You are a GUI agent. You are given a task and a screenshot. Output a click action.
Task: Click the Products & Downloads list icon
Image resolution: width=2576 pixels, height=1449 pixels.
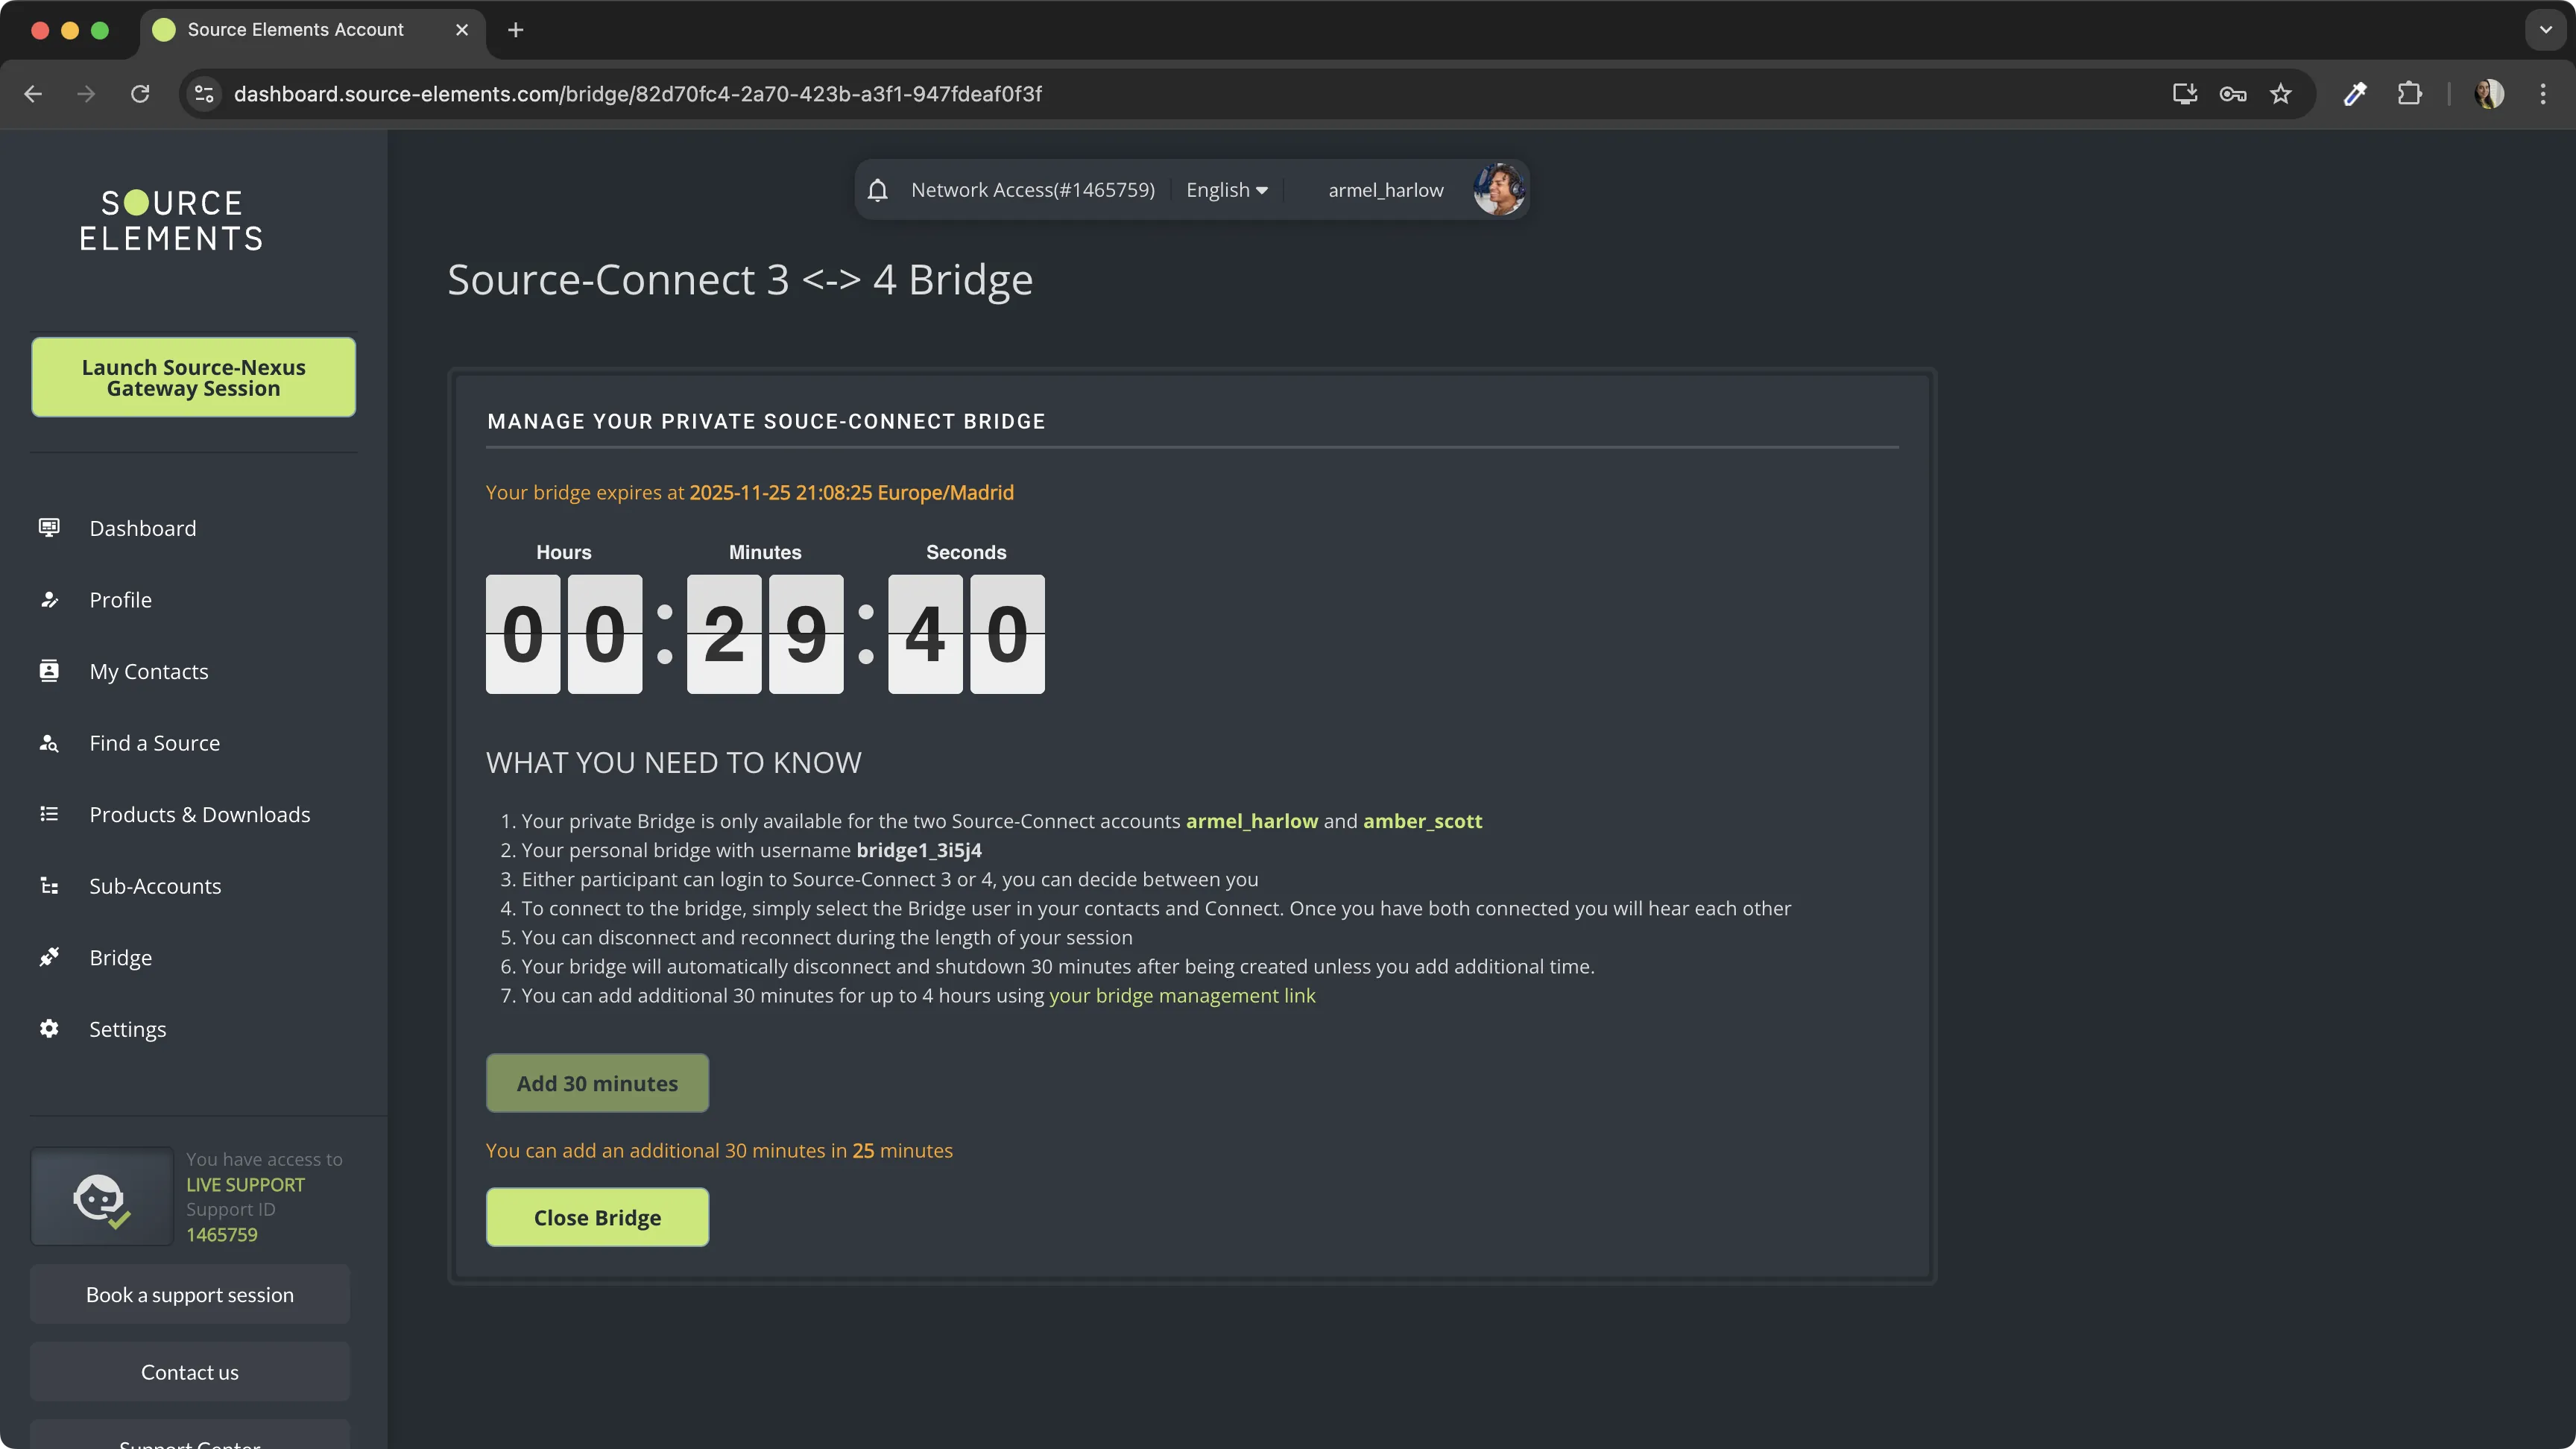[49, 814]
